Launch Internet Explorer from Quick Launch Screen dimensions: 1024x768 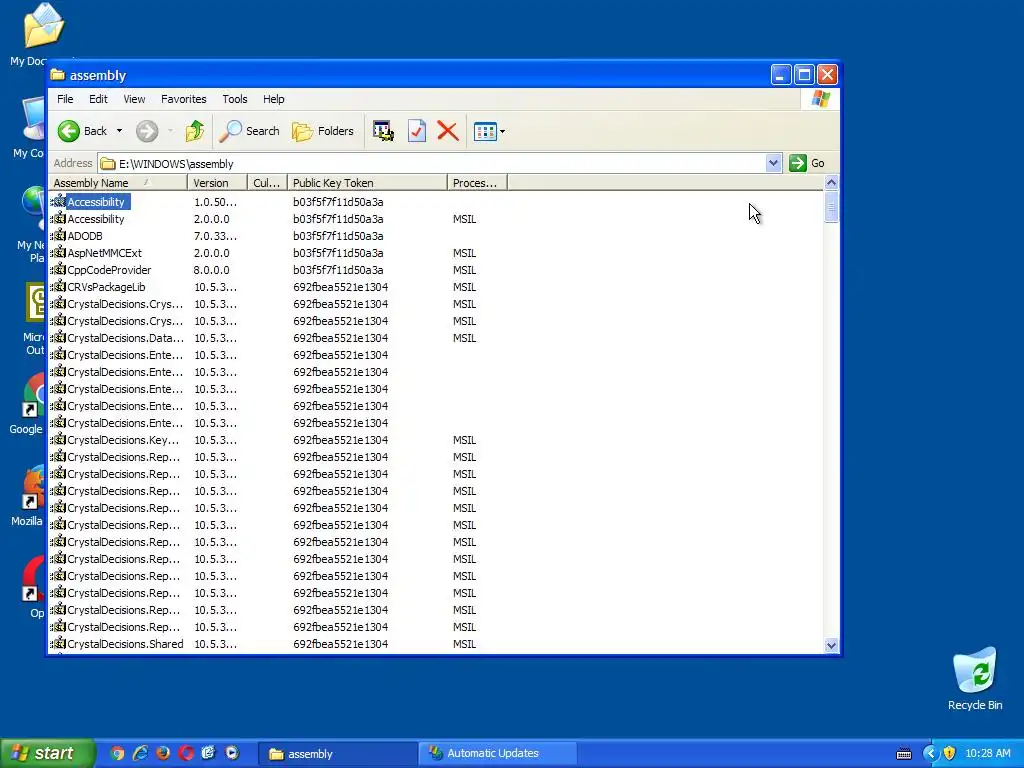click(140, 754)
